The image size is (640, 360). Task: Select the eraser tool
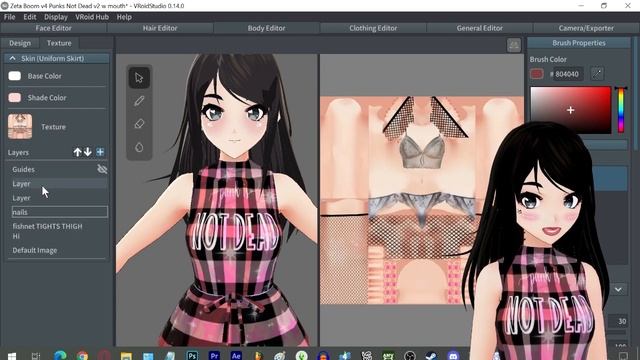point(139,124)
